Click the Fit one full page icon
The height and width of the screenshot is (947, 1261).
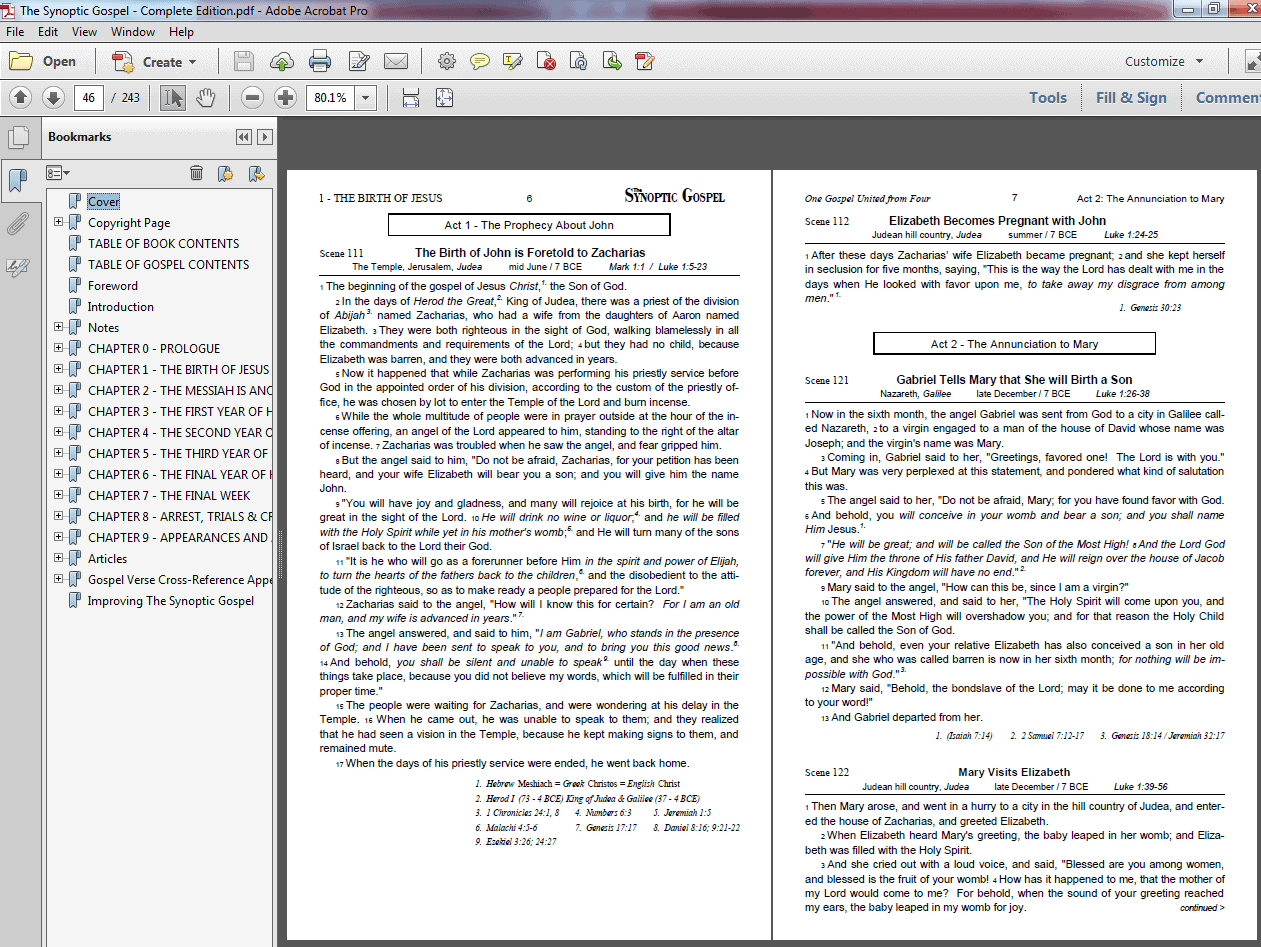(x=444, y=97)
